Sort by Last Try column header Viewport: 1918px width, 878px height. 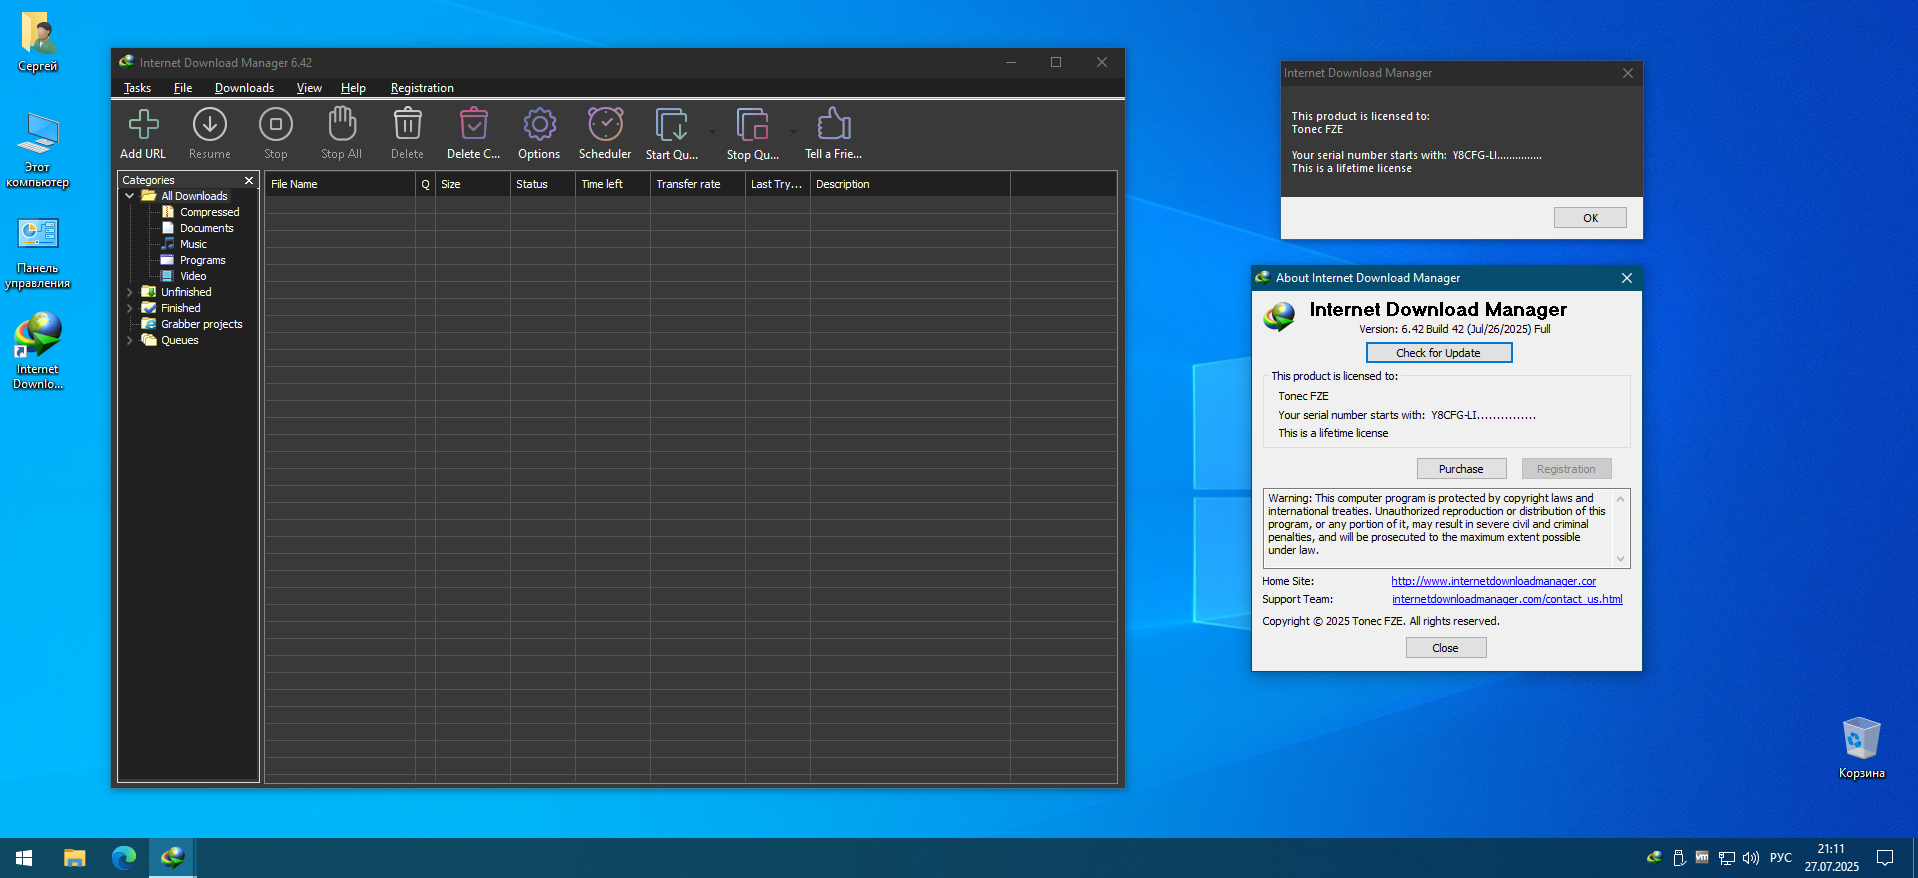pyautogui.click(x=778, y=184)
